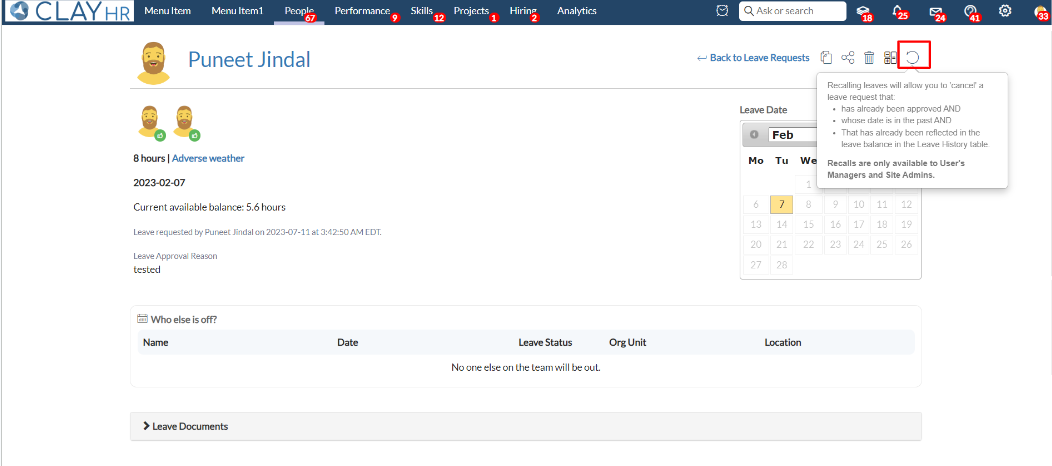Open the People menu

pos(299,11)
